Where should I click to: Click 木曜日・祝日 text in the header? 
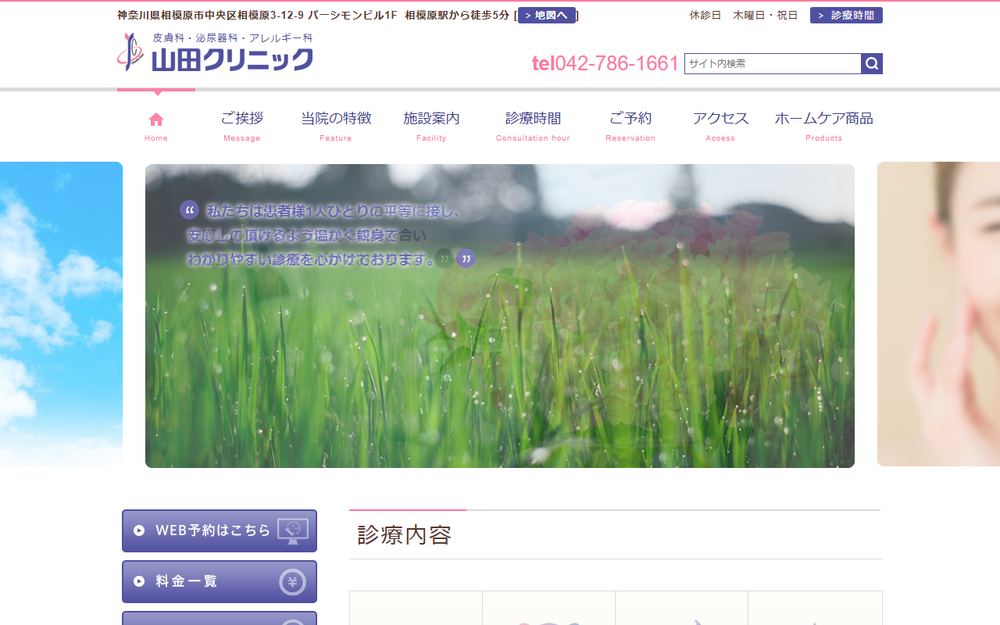tap(765, 15)
